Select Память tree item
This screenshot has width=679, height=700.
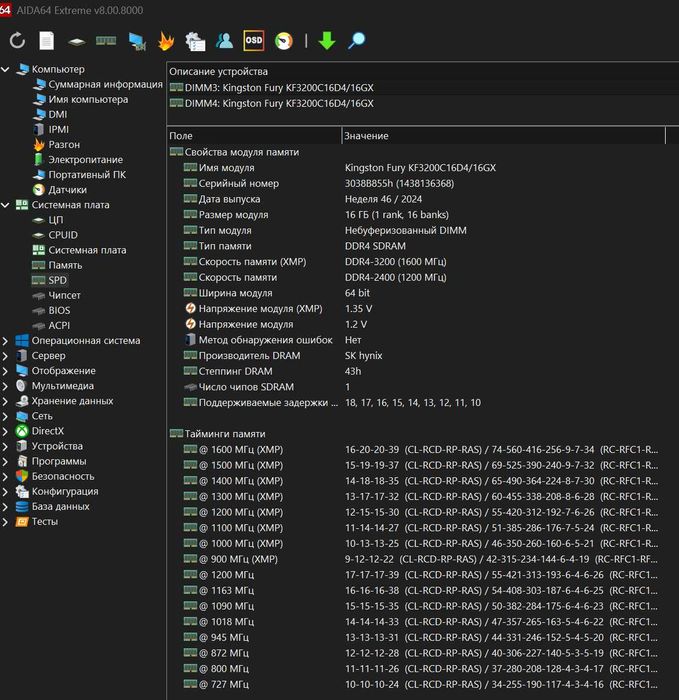click(57, 265)
